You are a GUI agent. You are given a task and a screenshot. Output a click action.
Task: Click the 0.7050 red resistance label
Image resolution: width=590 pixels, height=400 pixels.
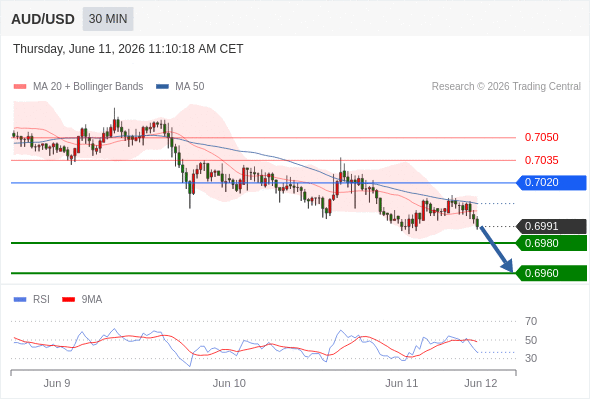(x=541, y=137)
